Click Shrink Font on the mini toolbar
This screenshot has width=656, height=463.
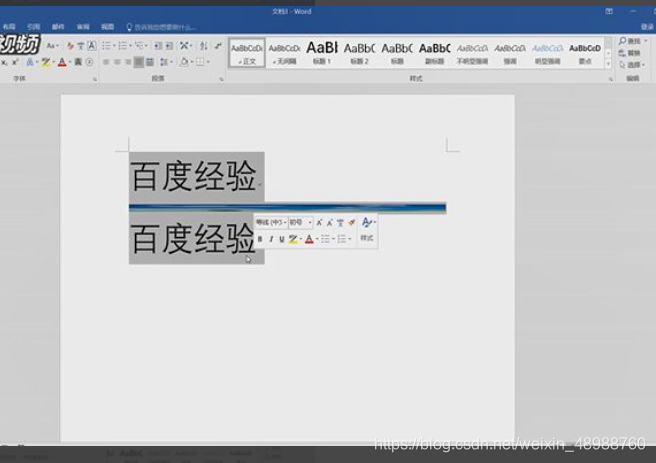point(330,223)
